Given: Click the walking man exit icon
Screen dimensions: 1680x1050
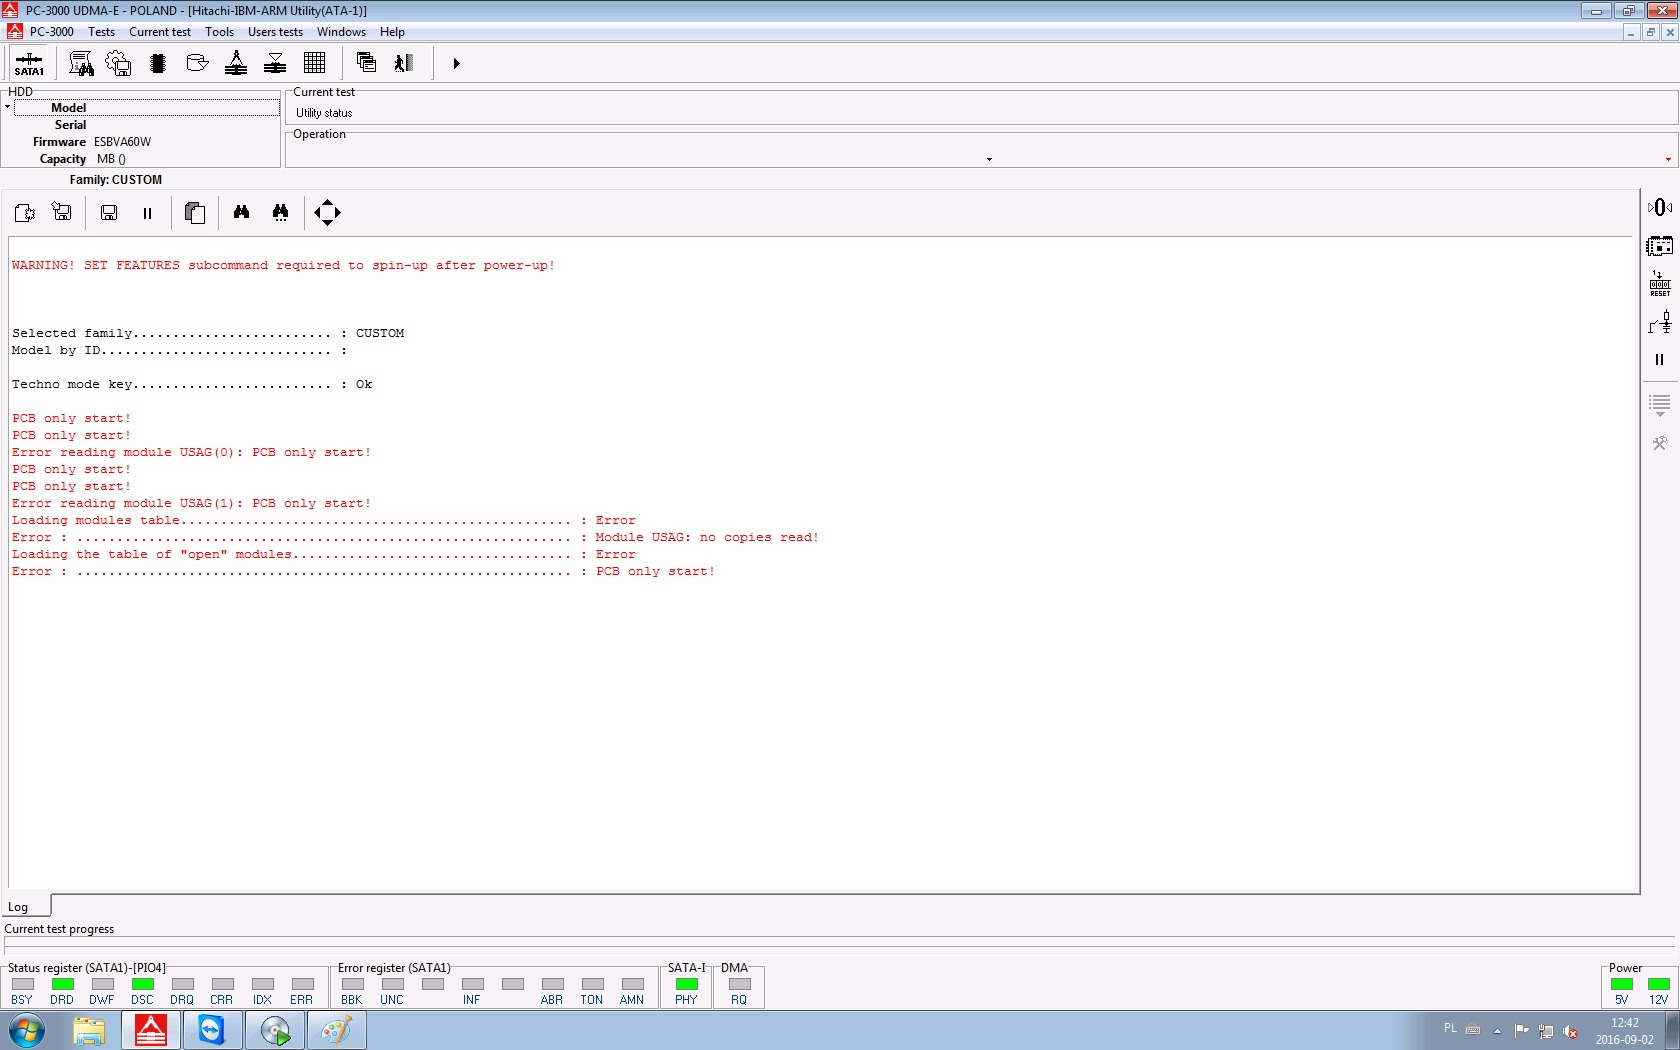Looking at the screenshot, I should pos(404,63).
